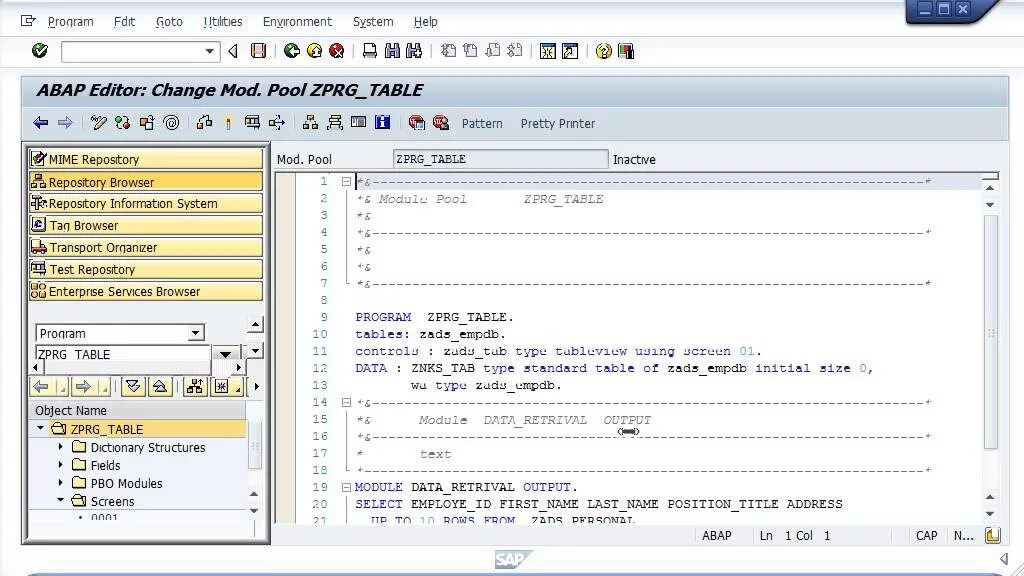
Task: Open the Customize Local Layout icon
Action: [626, 51]
